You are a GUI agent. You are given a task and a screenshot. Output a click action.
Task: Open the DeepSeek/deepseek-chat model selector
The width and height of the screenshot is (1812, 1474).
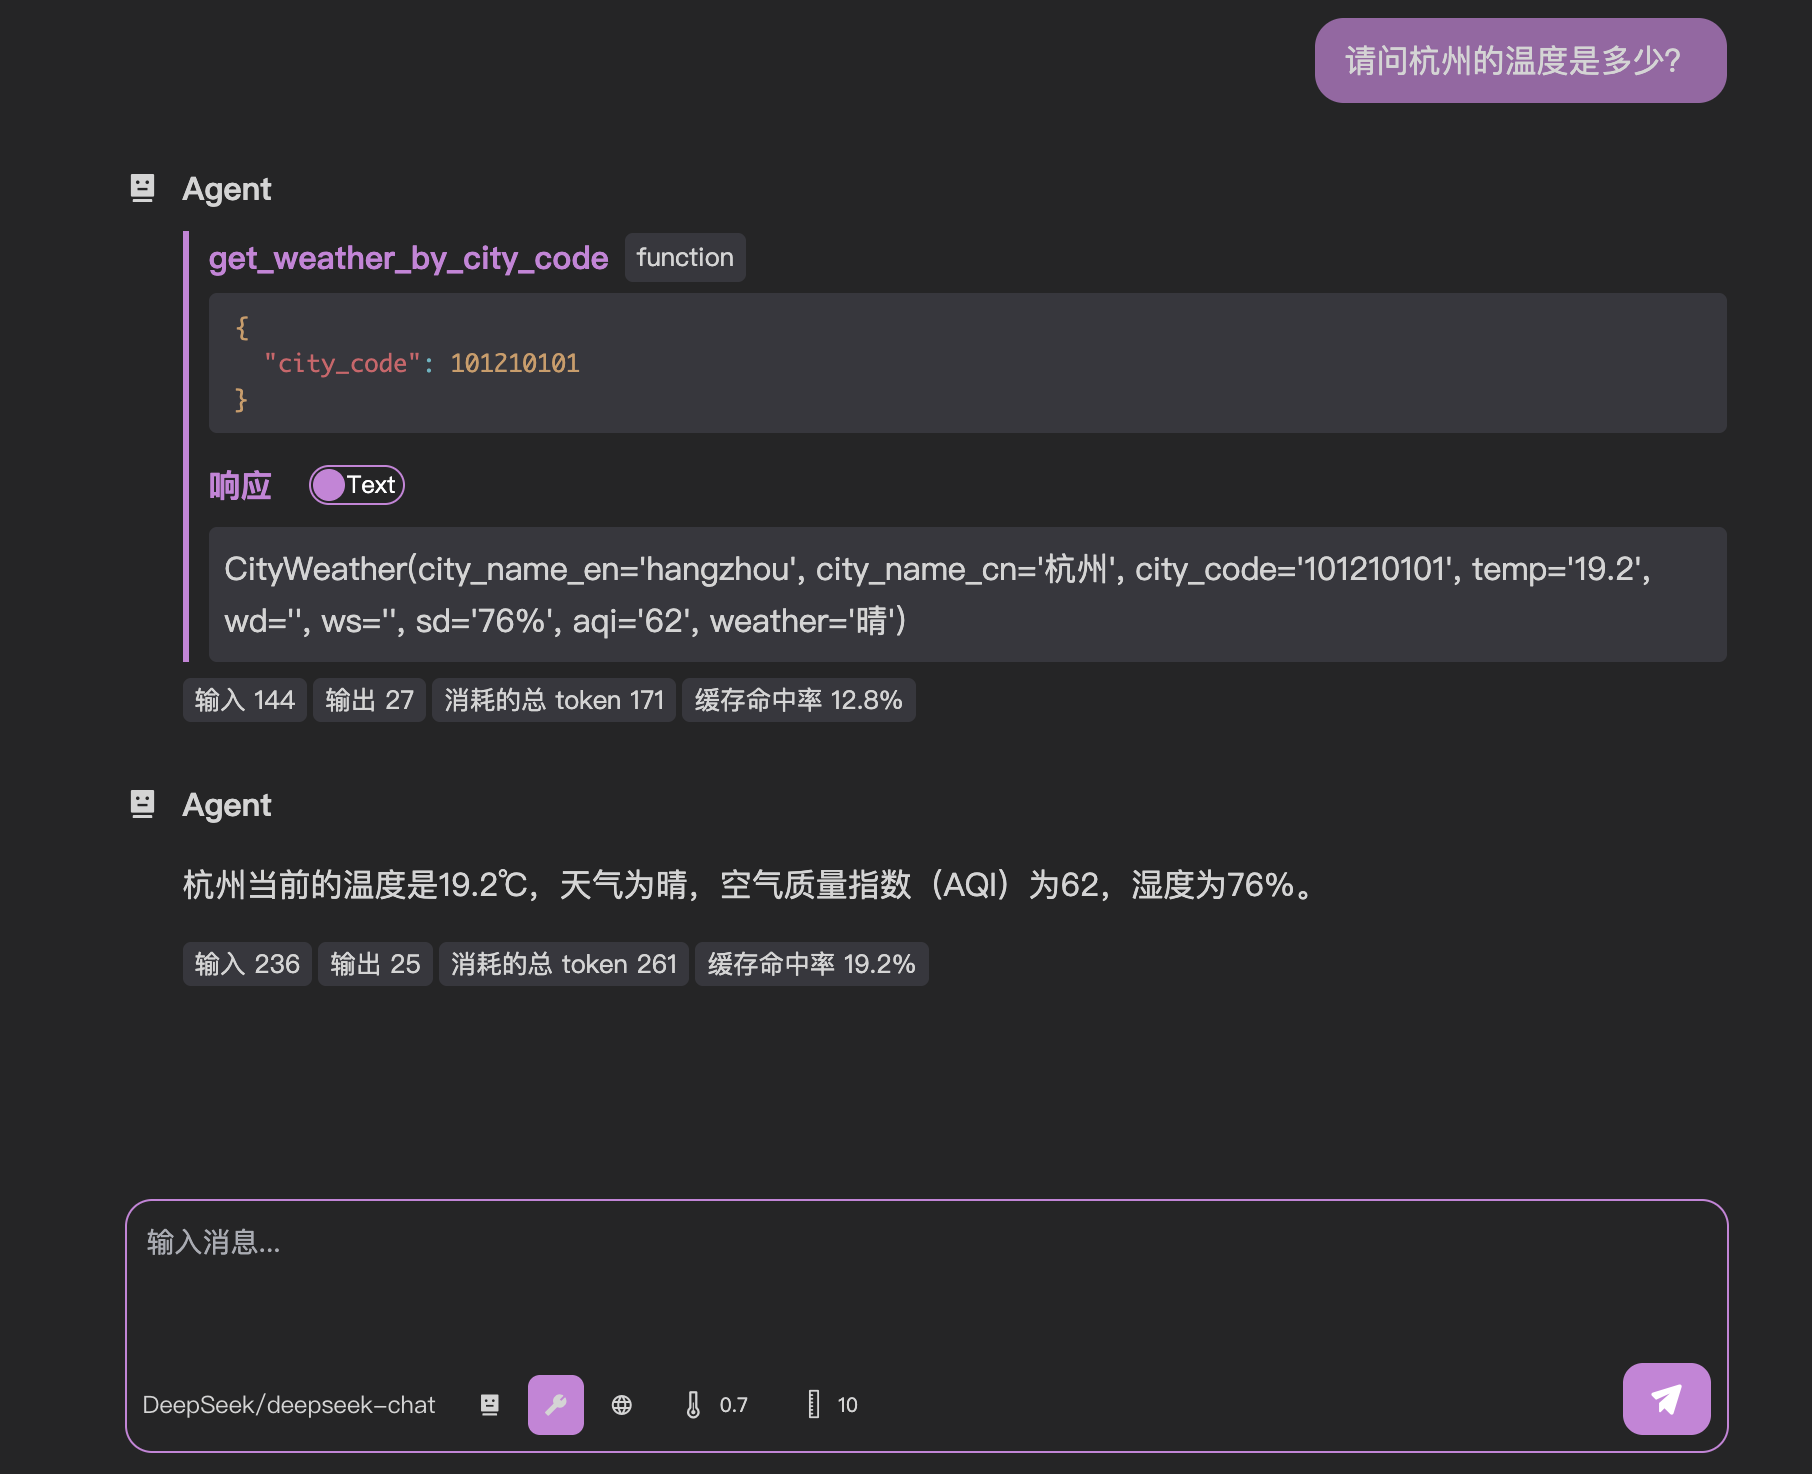(x=288, y=1404)
